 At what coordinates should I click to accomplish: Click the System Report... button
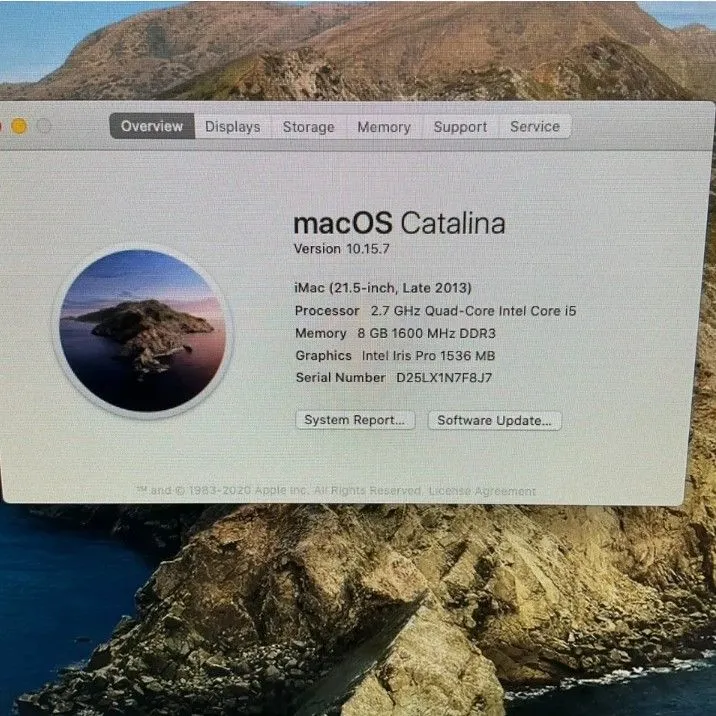click(355, 420)
